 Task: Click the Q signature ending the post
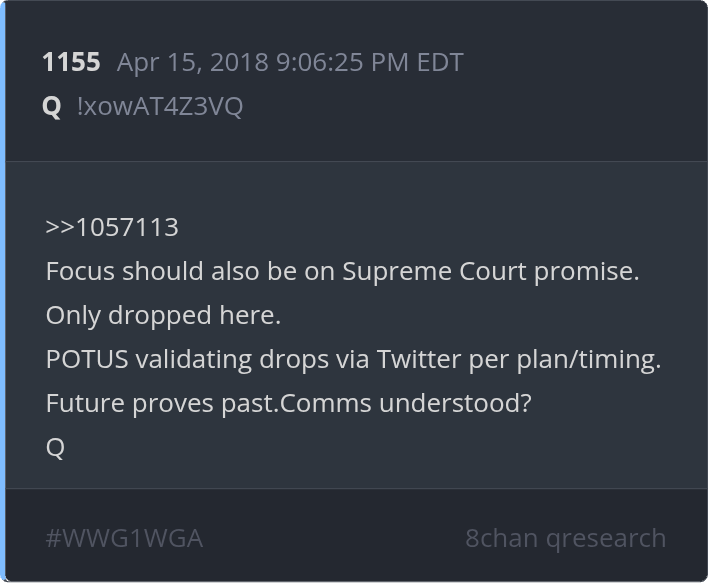point(55,447)
